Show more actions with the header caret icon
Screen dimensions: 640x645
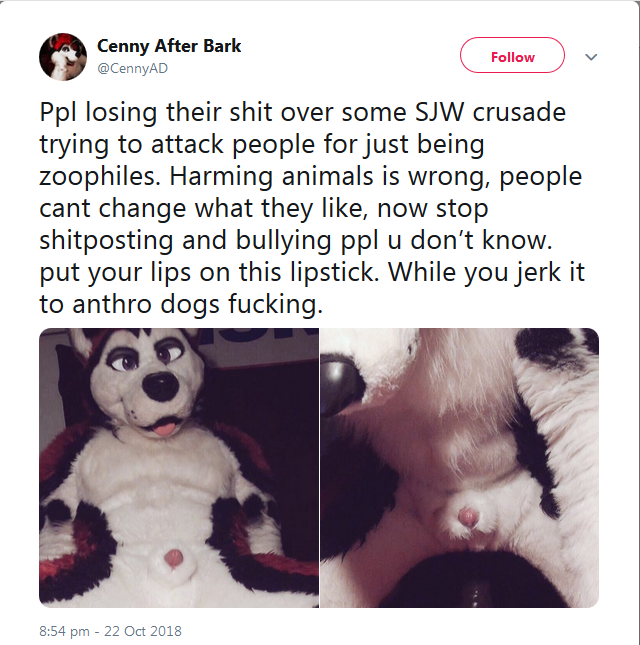[591, 57]
